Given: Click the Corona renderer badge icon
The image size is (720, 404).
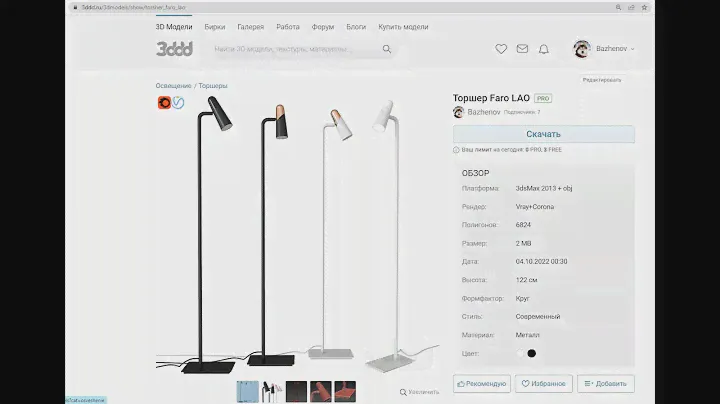Looking at the screenshot, I should coord(164,102).
